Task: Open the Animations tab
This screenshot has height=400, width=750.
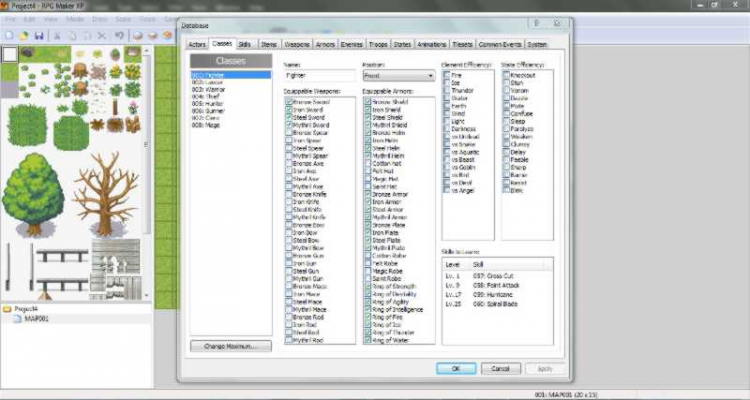Action: tap(431, 44)
